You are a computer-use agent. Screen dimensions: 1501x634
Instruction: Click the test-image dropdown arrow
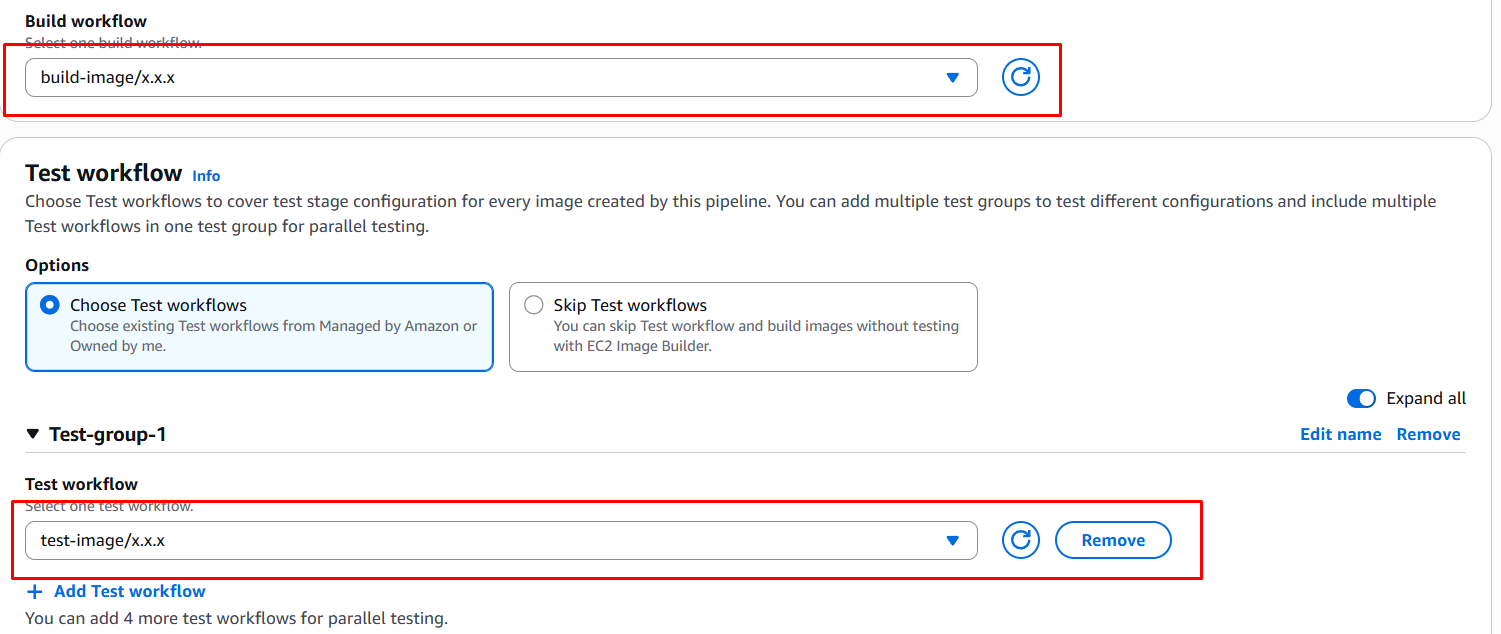click(x=952, y=540)
